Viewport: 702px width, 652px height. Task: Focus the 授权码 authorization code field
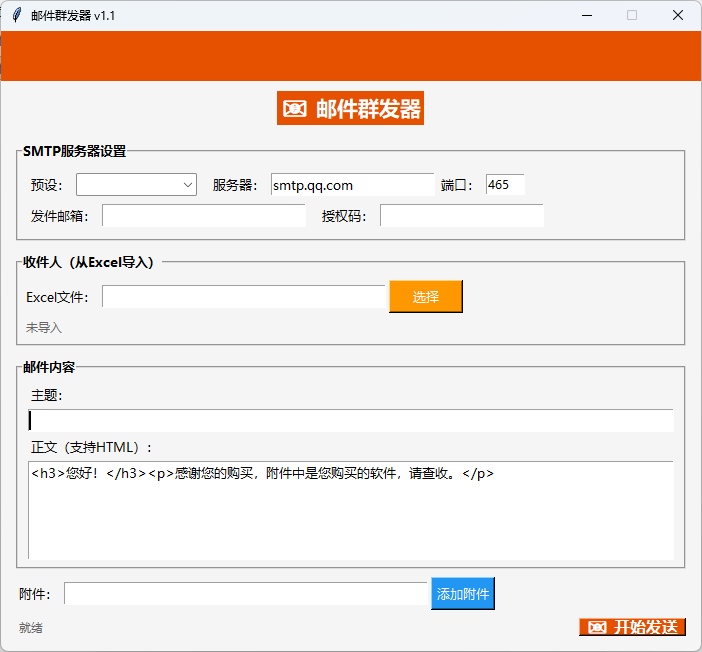pyautogui.click(x=462, y=215)
